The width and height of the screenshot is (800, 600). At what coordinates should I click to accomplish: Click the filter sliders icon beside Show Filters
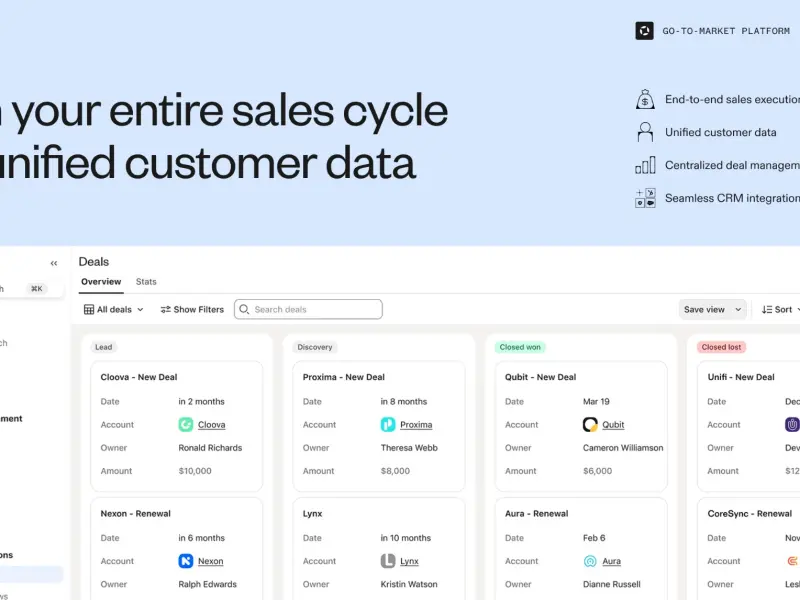[x=165, y=310]
